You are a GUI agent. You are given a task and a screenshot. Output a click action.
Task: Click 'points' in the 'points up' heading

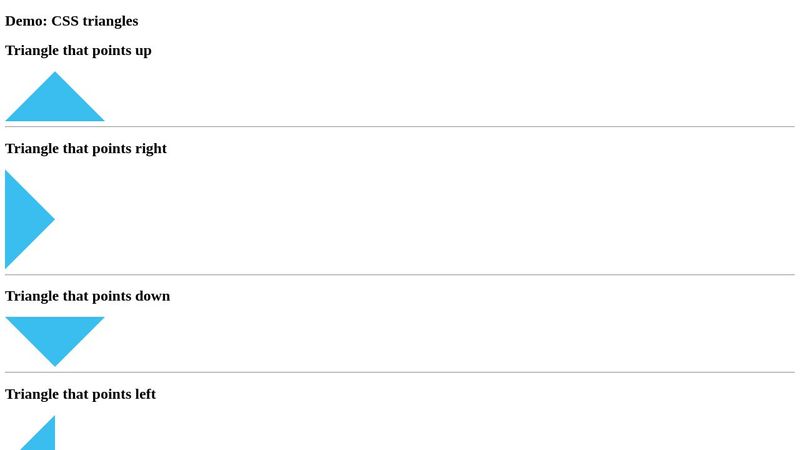tap(110, 51)
